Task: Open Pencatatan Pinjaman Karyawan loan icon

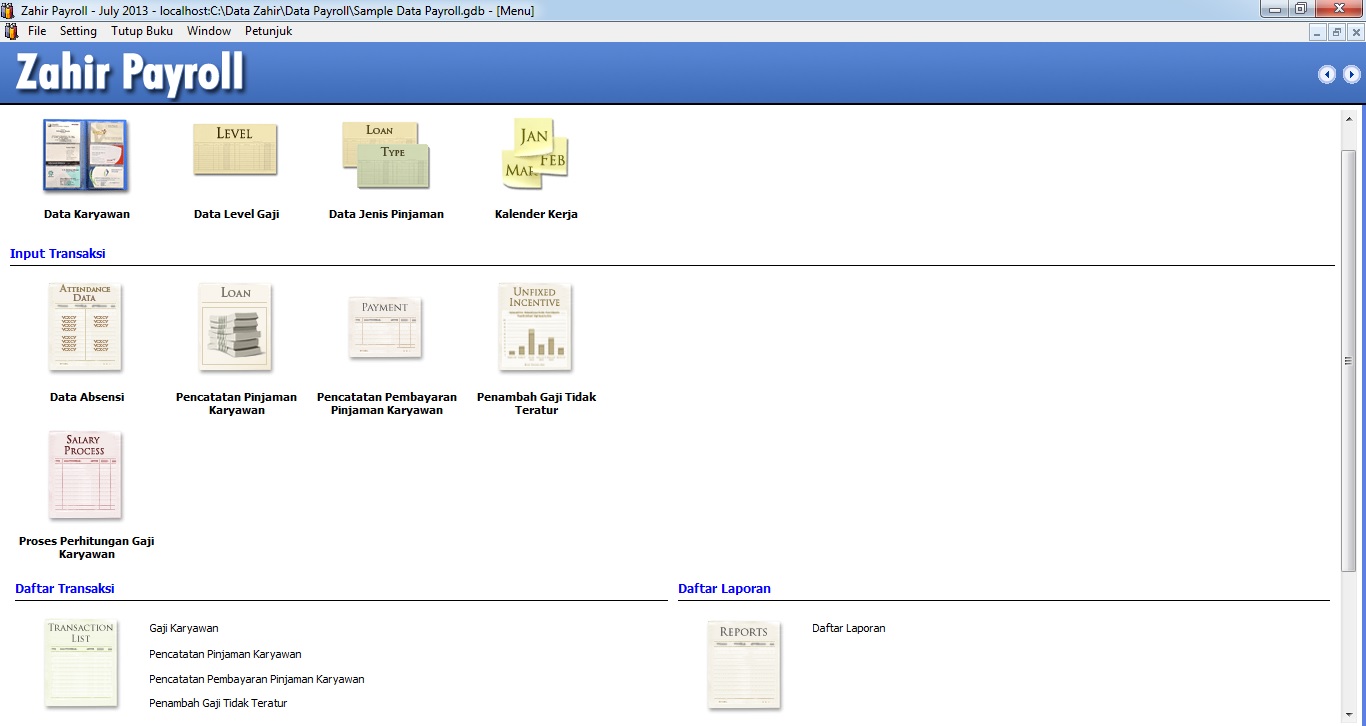Action: pyautogui.click(x=236, y=327)
